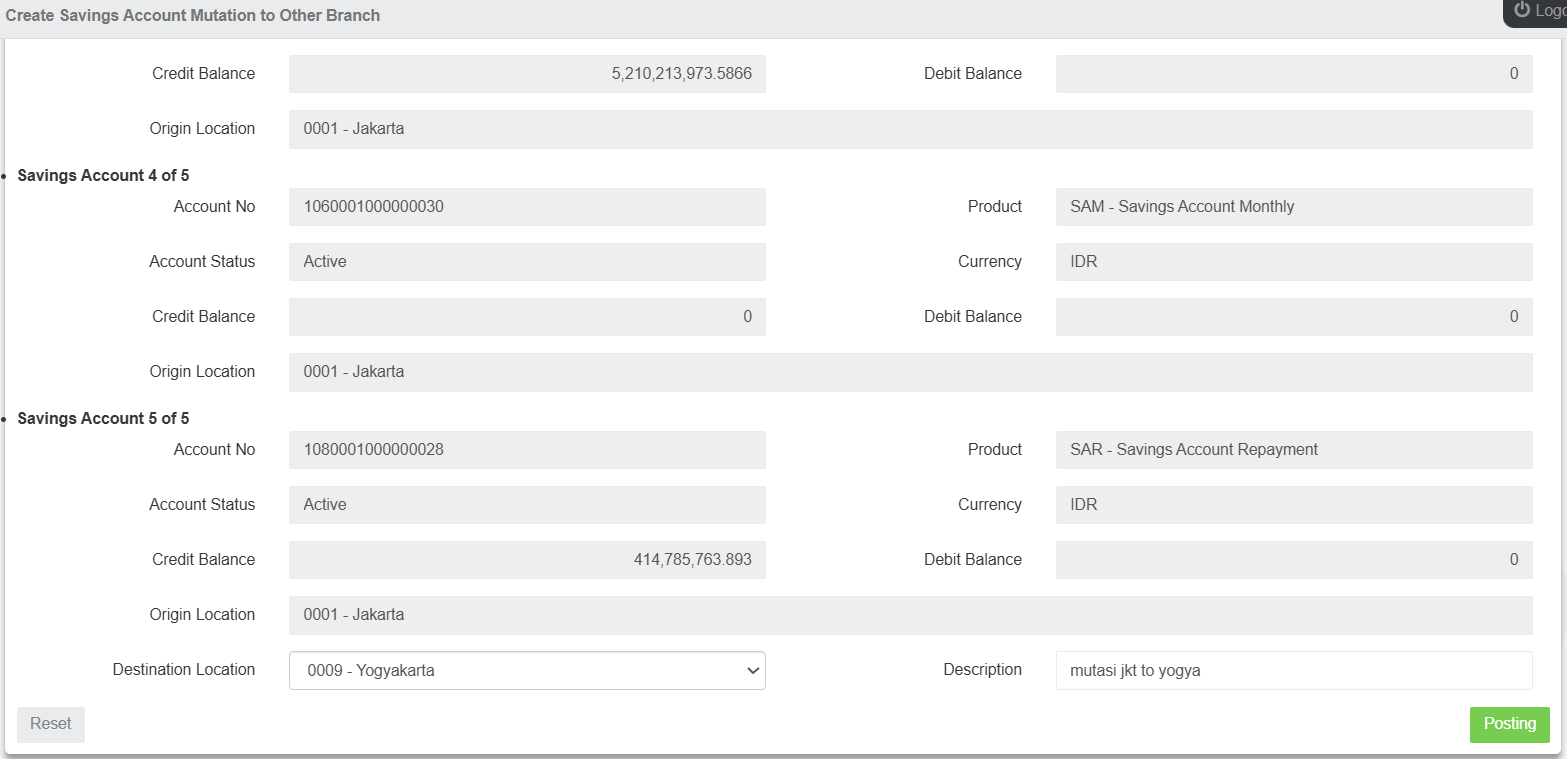
Task: Click Credit Balance field showing 5,210,213,973.5866
Action: [527, 74]
